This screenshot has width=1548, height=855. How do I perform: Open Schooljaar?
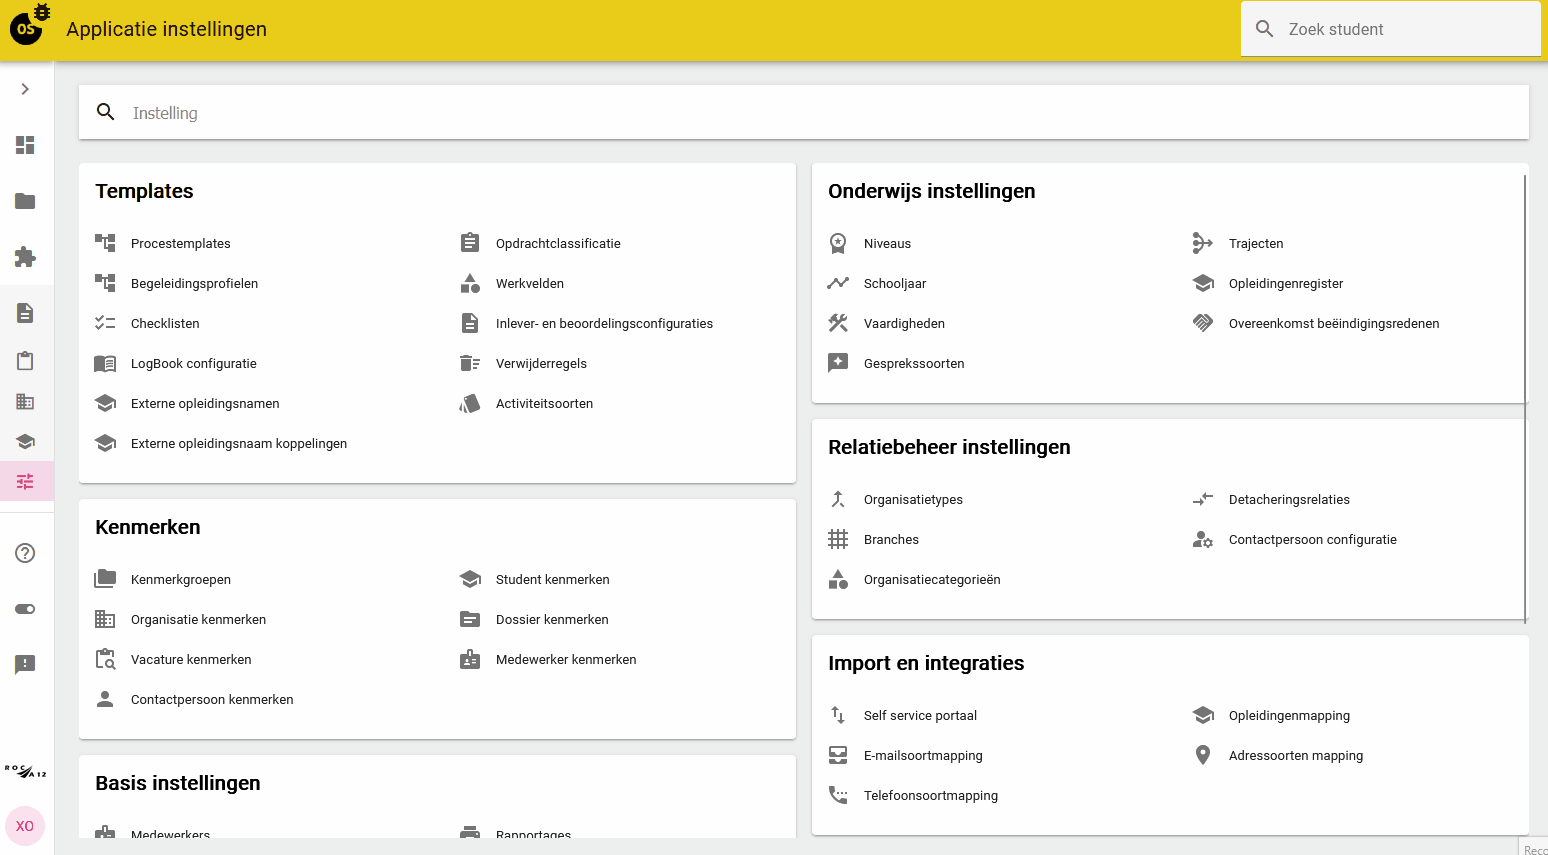(894, 283)
